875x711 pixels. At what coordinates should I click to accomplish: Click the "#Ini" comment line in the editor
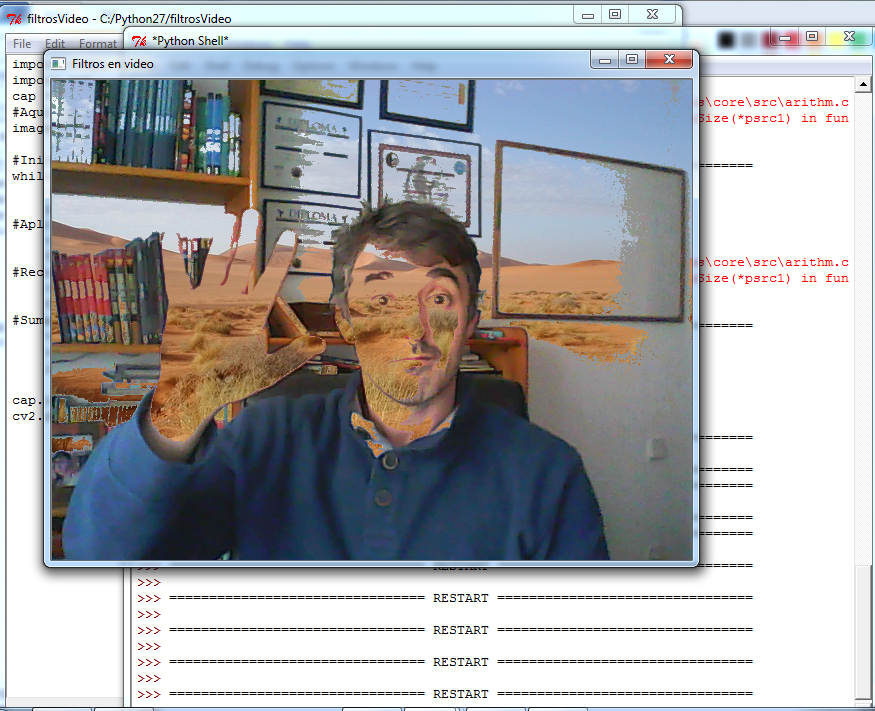tap(27, 160)
